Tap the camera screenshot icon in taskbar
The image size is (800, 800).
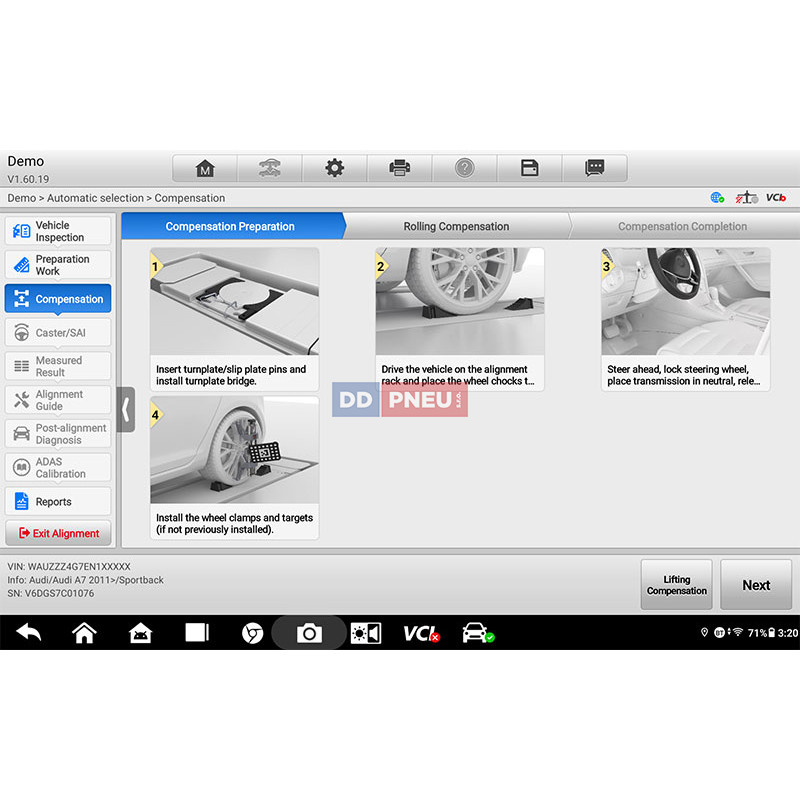coord(309,633)
